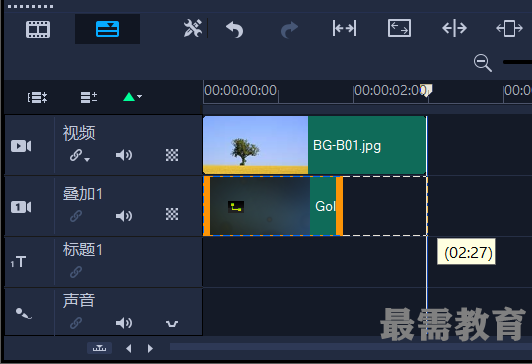Viewport: 532px width, 364px height.
Task: Click the 叠加1 overlay track icon
Action: click(x=21, y=207)
